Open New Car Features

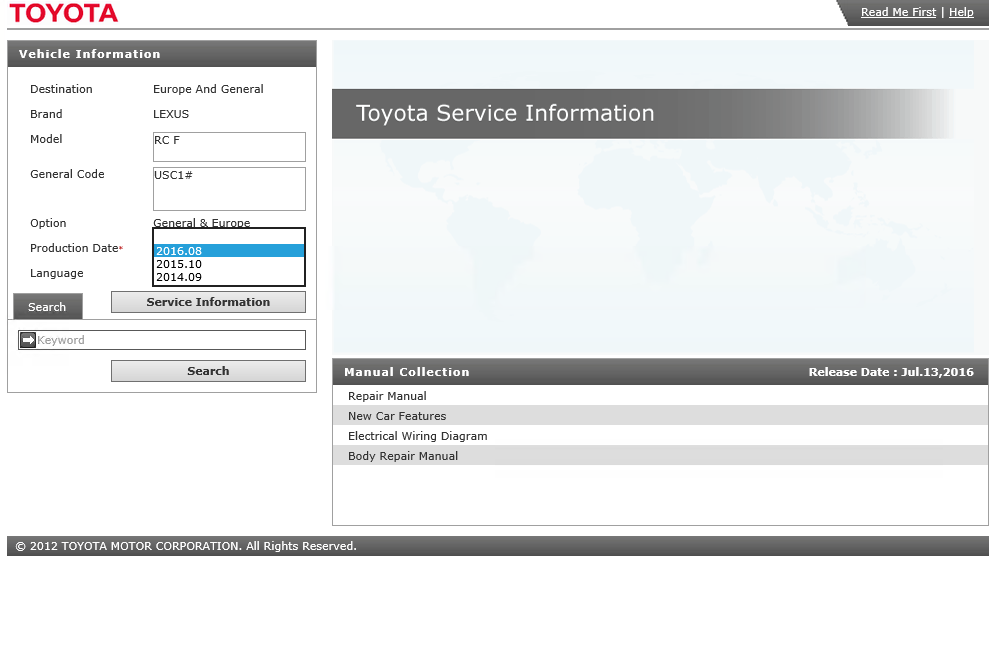(397, 416)
